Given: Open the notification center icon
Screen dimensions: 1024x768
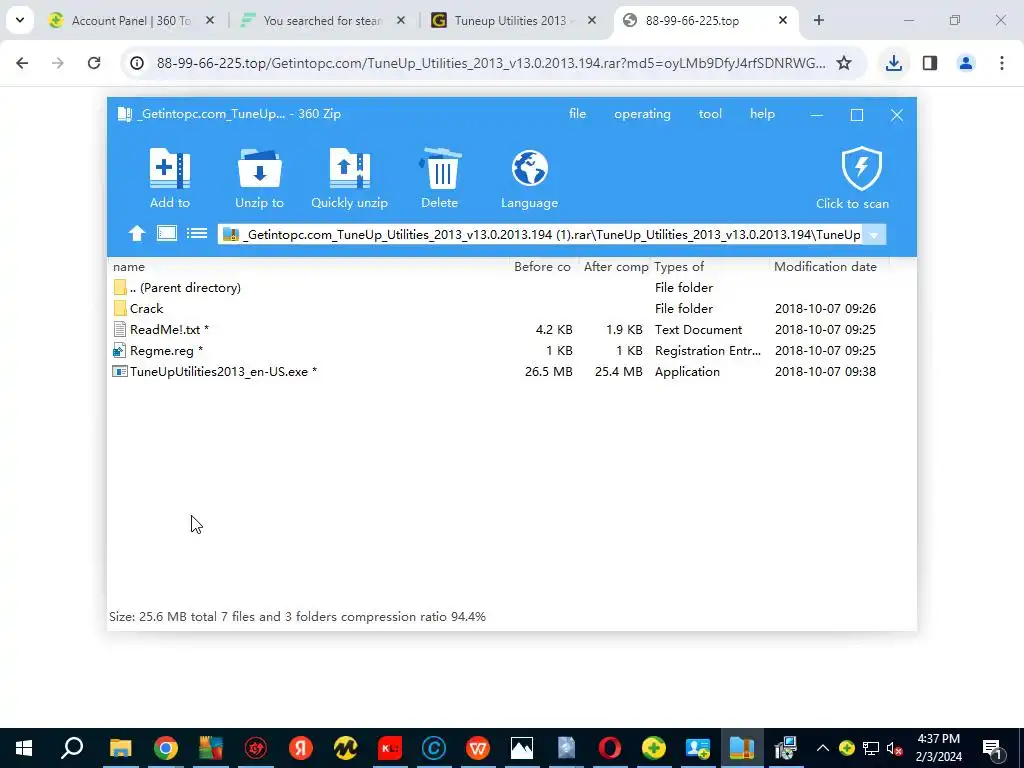Looking at the screenshot, I should [x=992, y=748].
